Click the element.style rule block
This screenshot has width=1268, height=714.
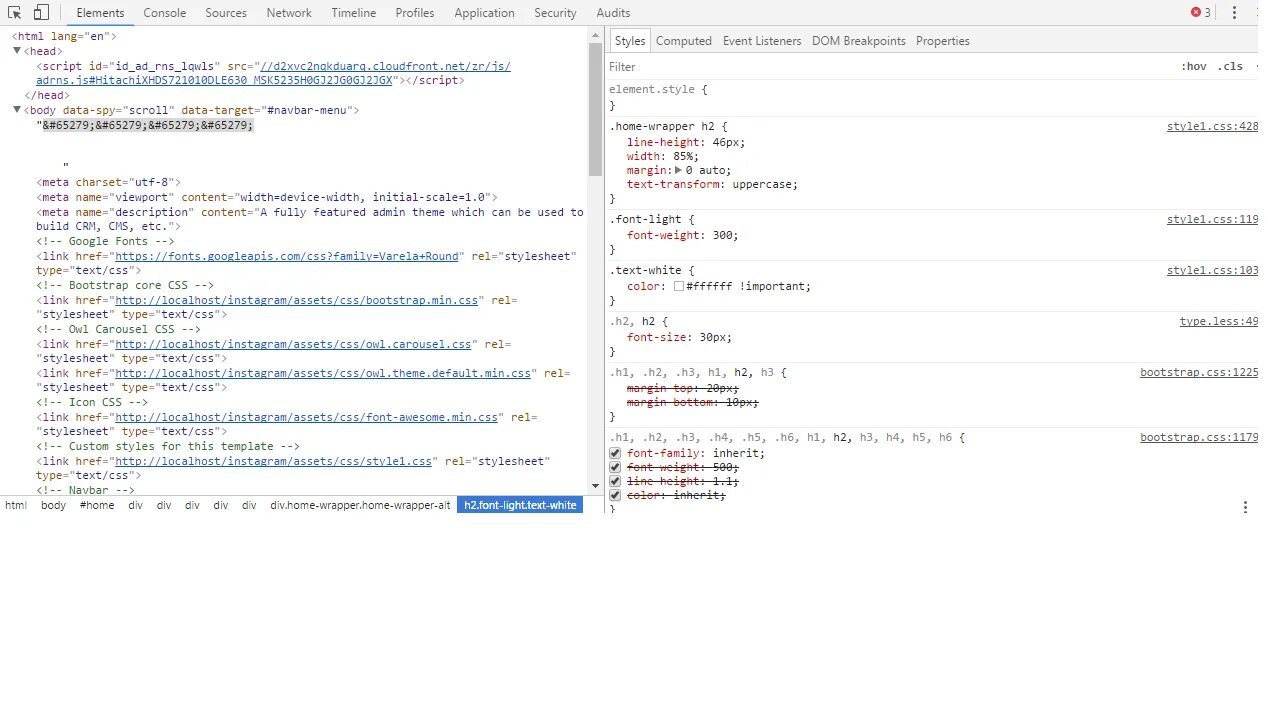933,97
